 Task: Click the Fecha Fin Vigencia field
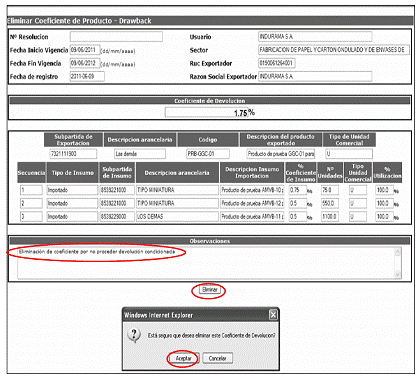pyautogui.click(x=85, y=63)
